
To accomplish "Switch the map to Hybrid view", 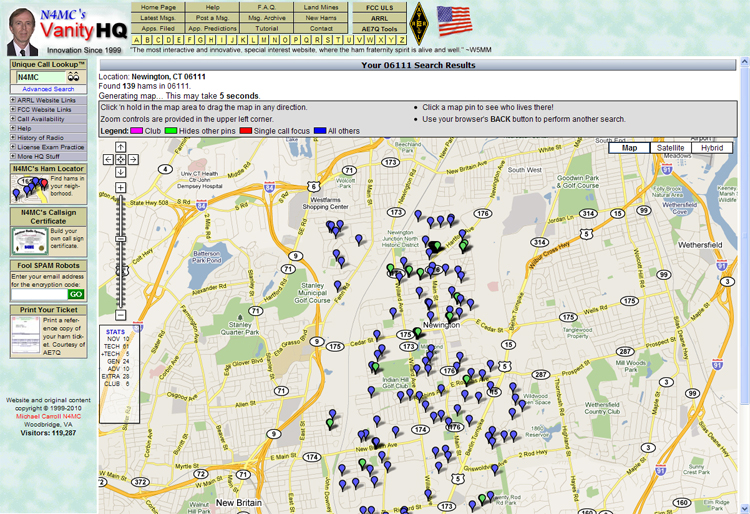I will [712, 148].
